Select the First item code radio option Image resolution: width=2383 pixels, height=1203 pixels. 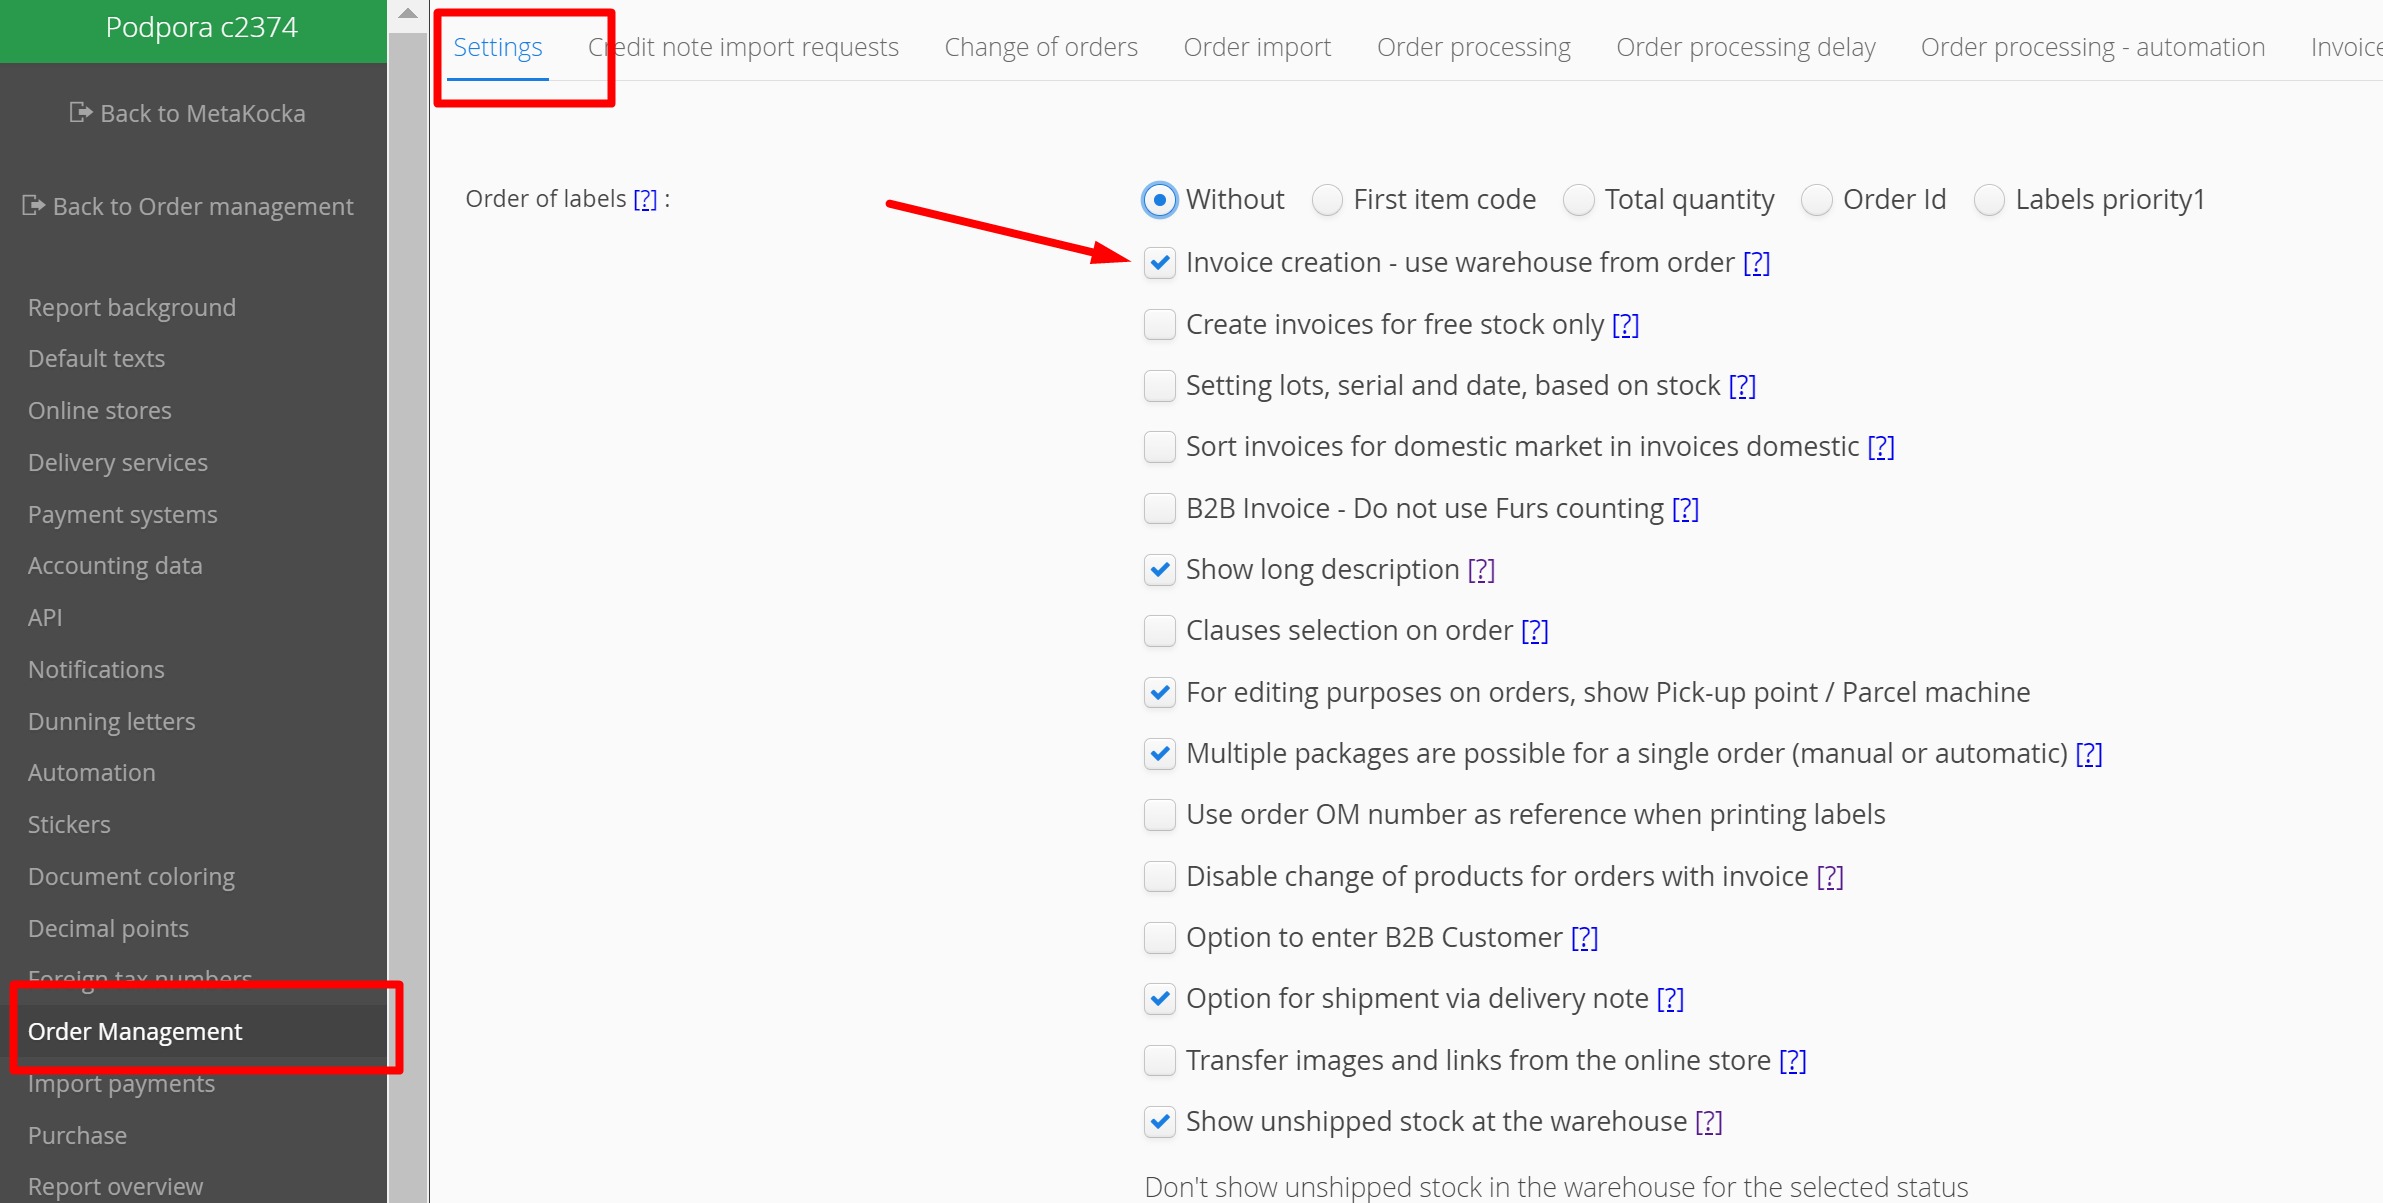tap(1327, 200)
